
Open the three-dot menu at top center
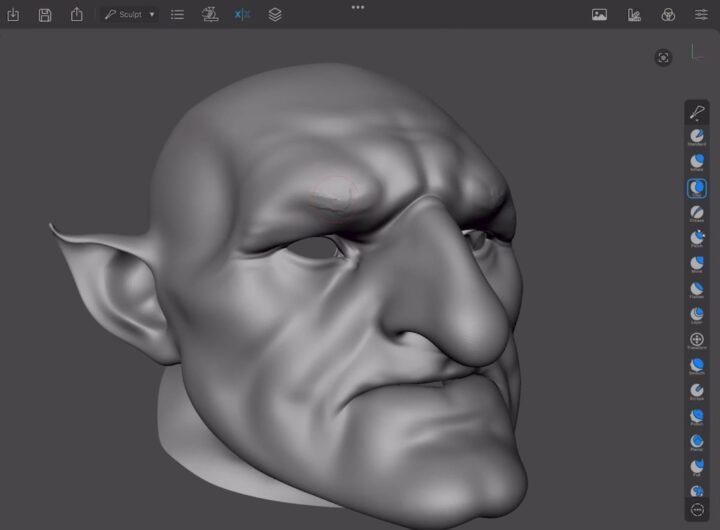[358, 7]
